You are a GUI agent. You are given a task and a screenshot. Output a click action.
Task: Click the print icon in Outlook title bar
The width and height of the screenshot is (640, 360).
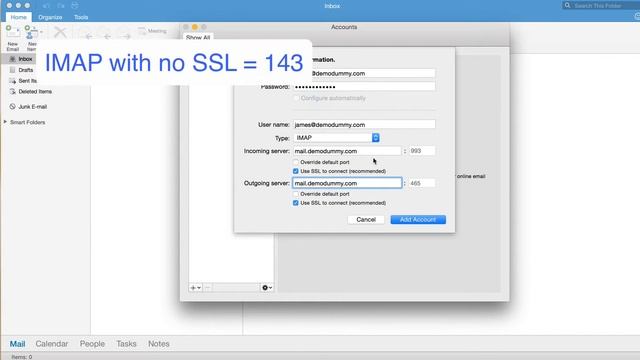75,6
